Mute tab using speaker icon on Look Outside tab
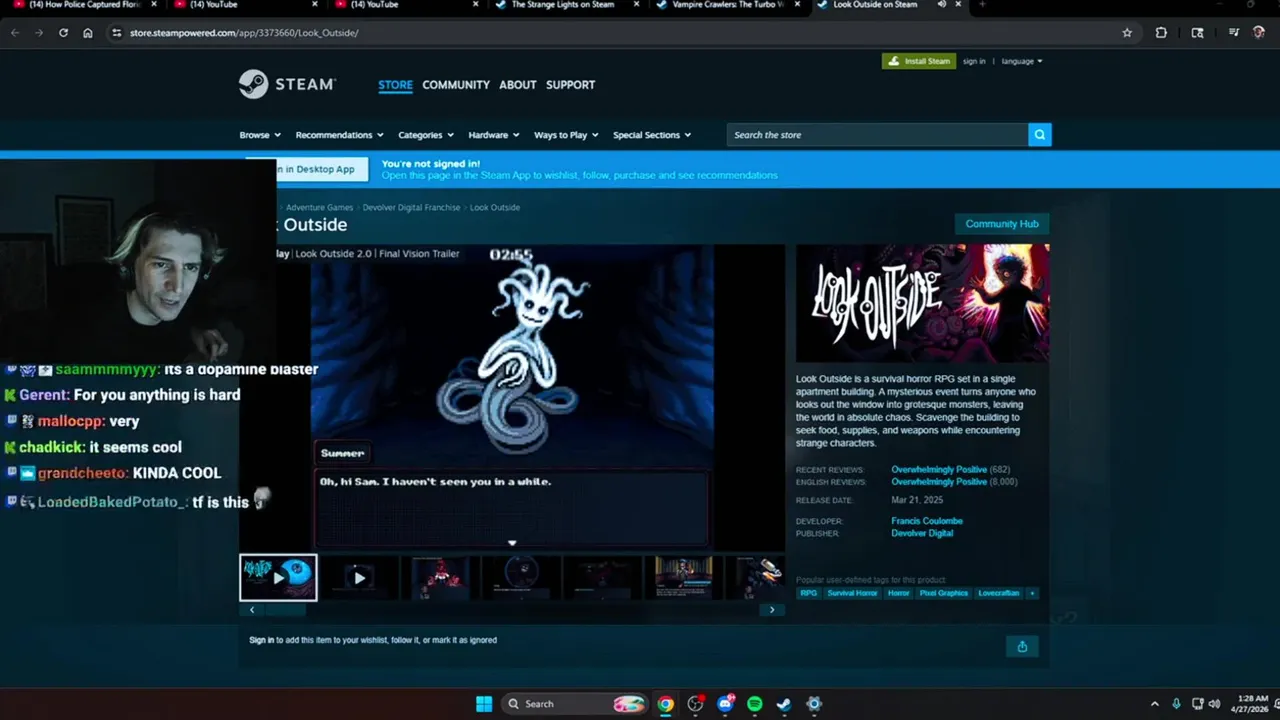The width and height of the screenshot is (1280, 720). (x=942, y=5)
